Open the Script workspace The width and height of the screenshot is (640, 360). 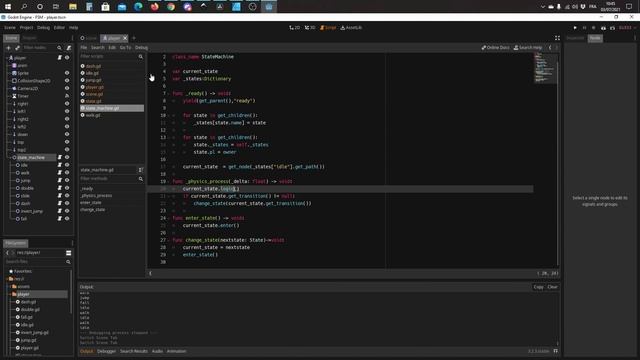[328, 28]
